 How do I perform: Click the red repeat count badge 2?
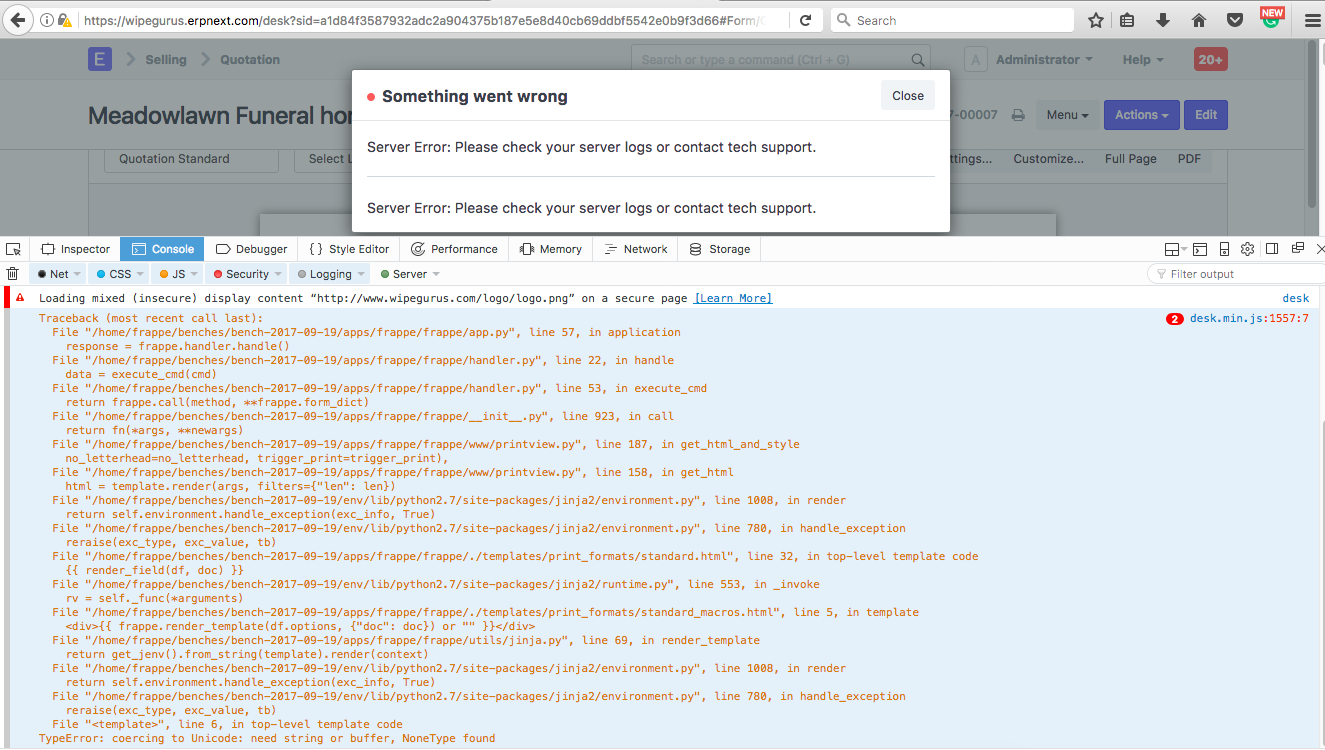[x=1175, y=319]
